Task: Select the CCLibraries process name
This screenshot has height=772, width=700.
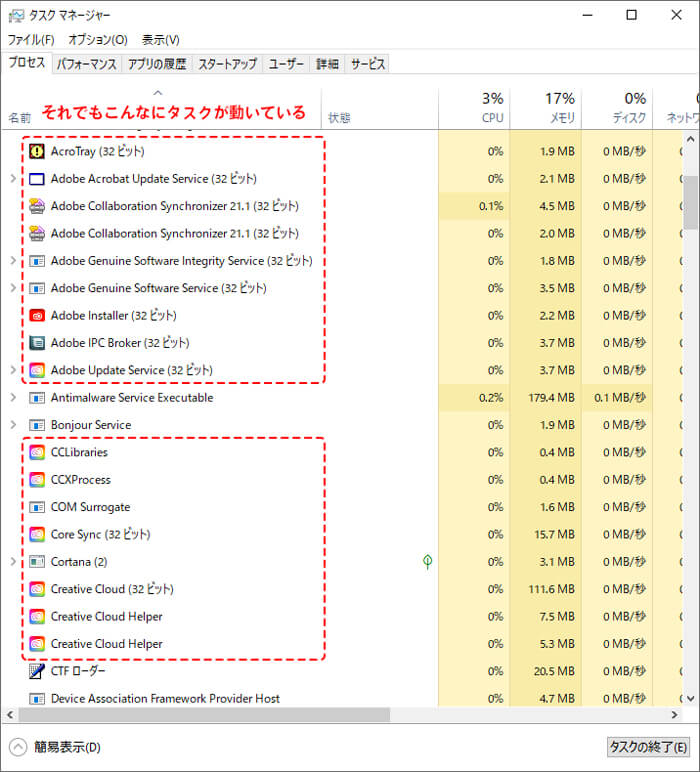Action: (79, 452)
